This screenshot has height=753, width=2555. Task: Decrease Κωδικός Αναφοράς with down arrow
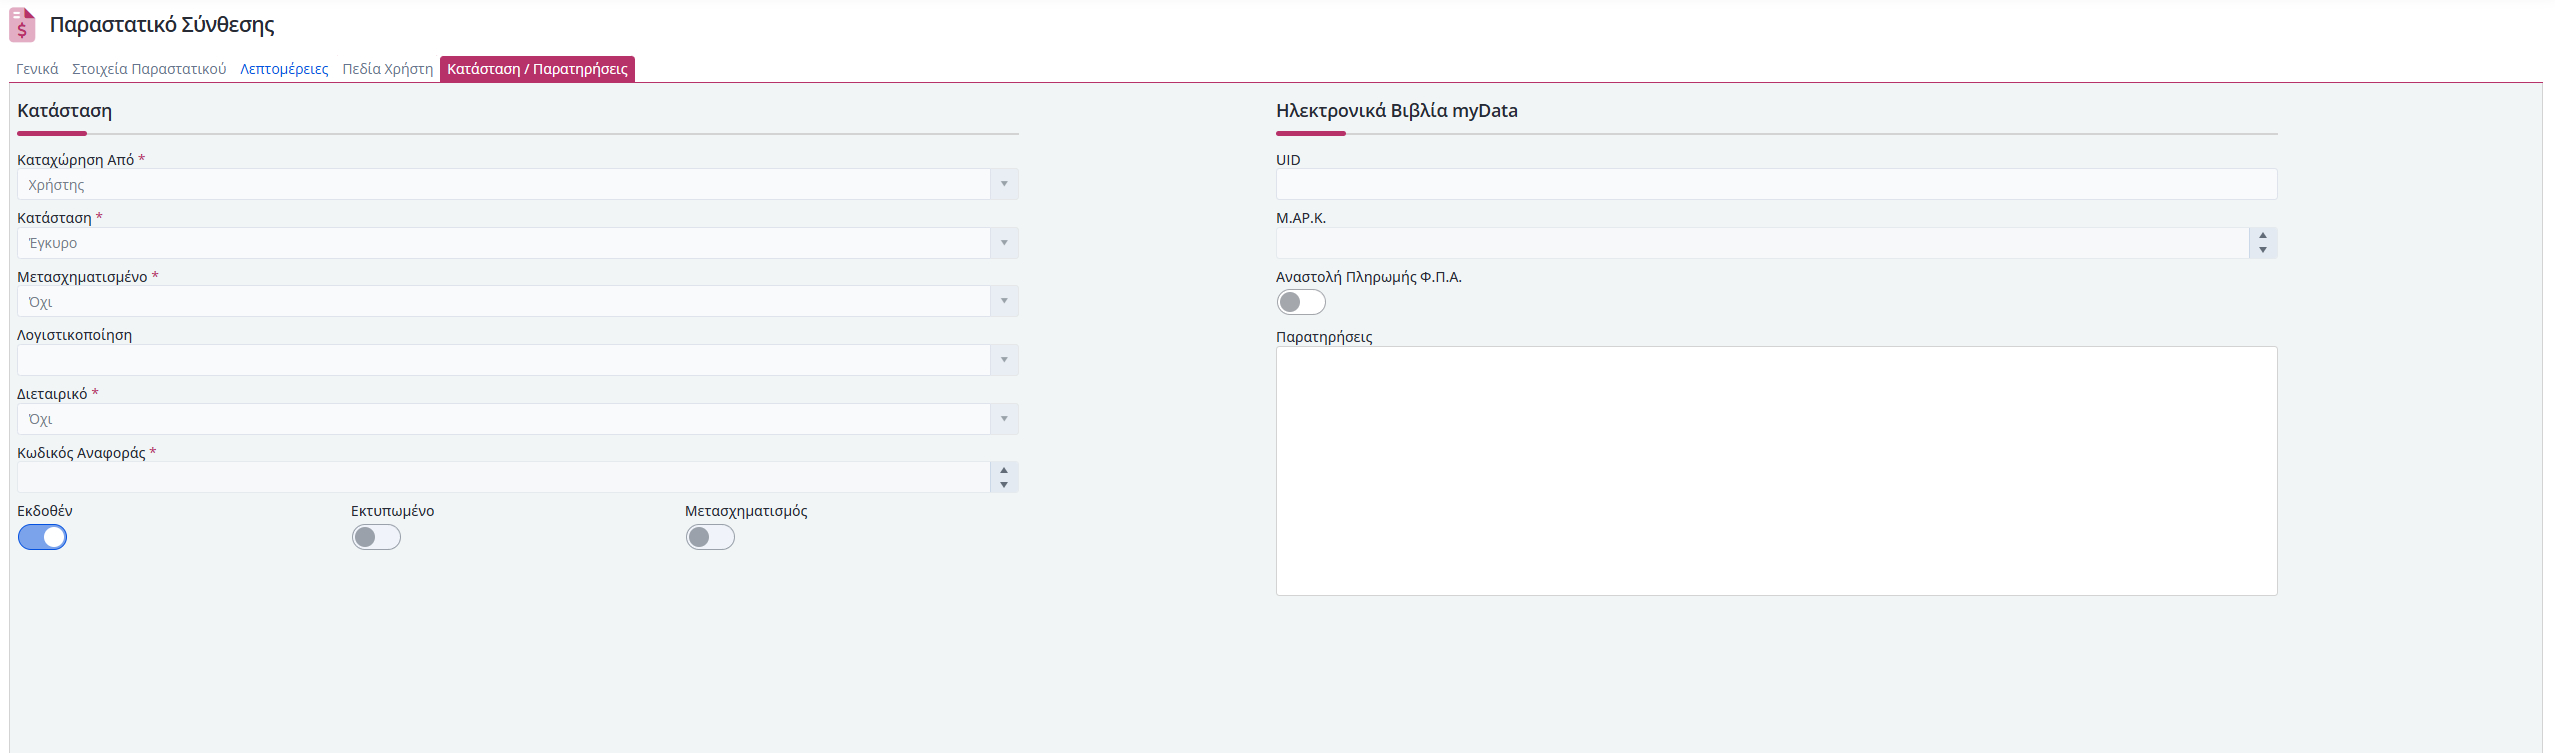point(1004,485)
